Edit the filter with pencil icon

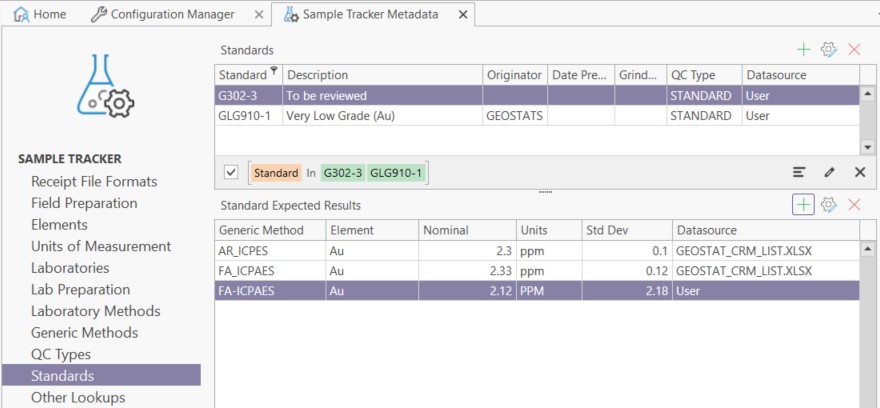(x=829, y=172)
